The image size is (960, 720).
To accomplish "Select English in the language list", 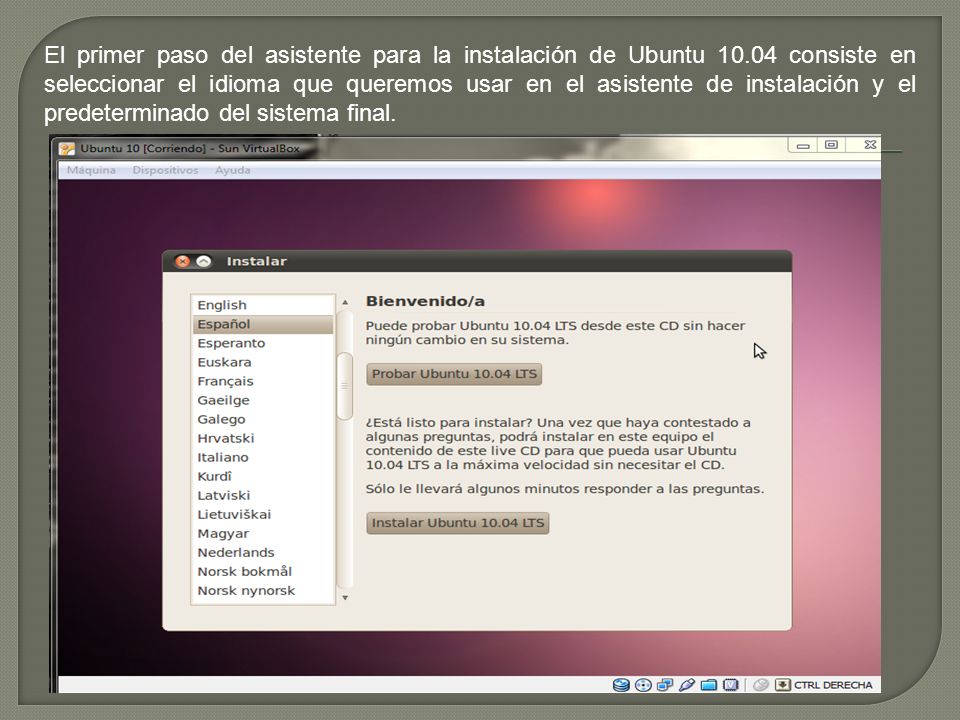I will [263, 305].
